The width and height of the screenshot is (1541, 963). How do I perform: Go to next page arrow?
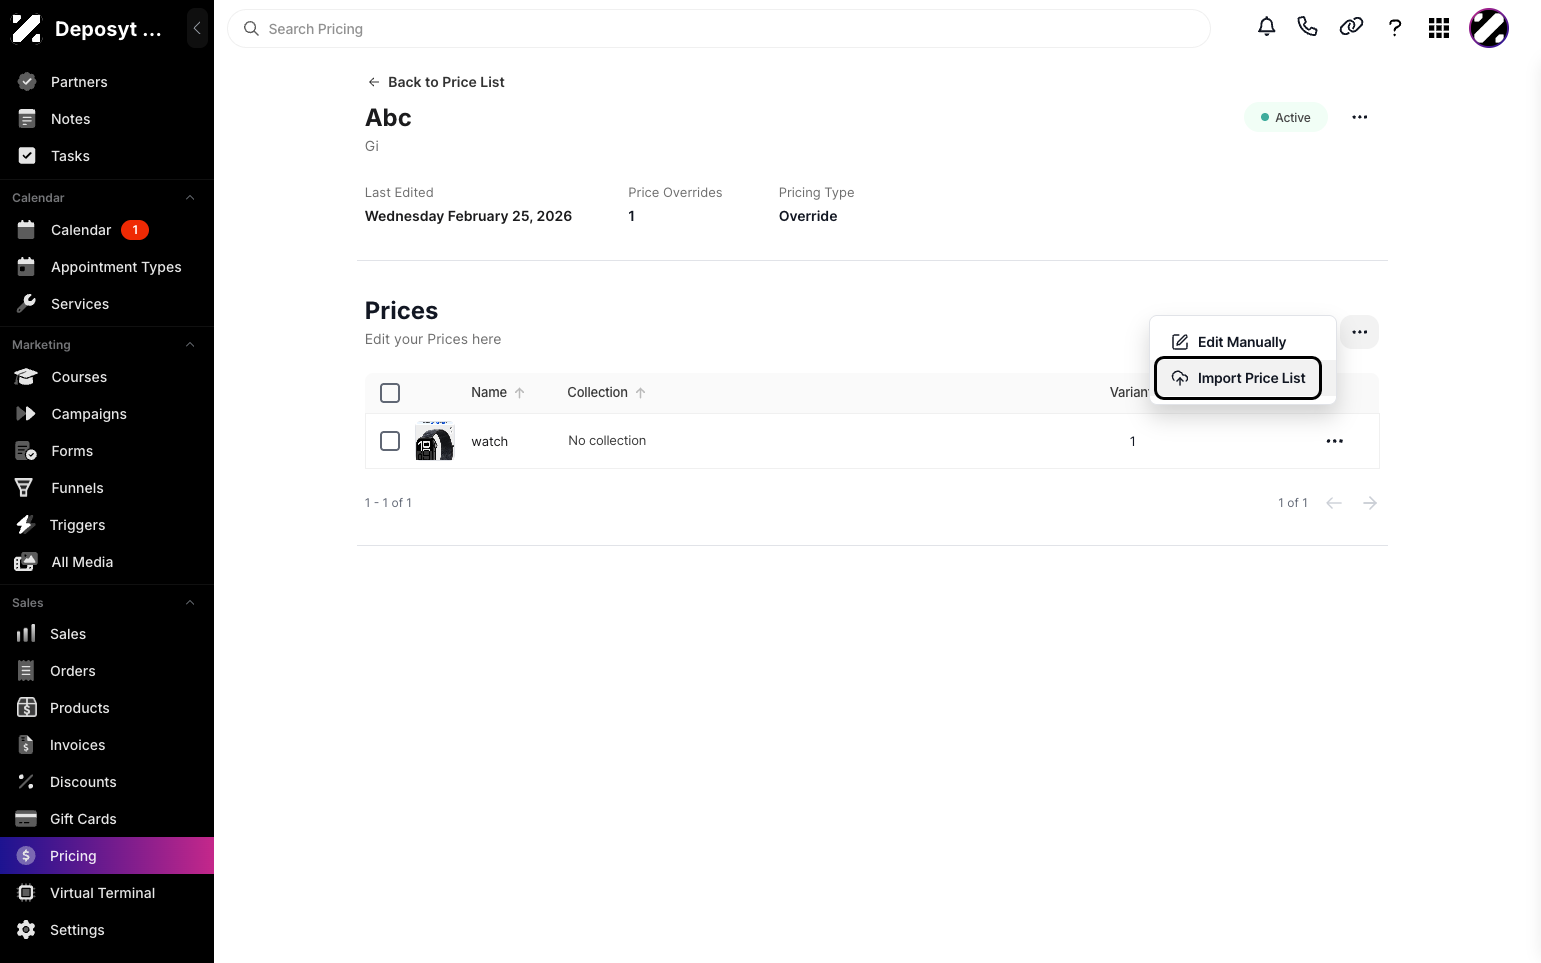(x=1370, y=503)
